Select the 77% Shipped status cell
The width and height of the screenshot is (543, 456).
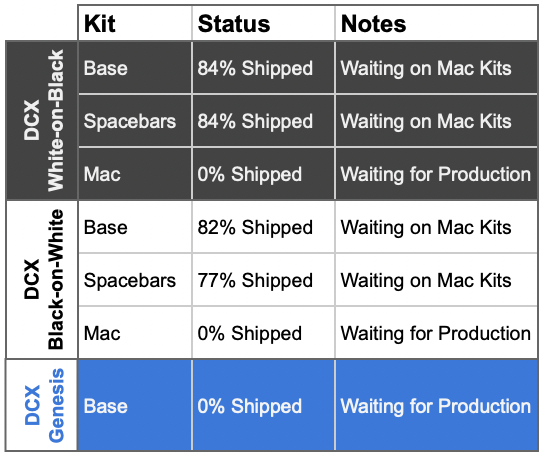263,280
